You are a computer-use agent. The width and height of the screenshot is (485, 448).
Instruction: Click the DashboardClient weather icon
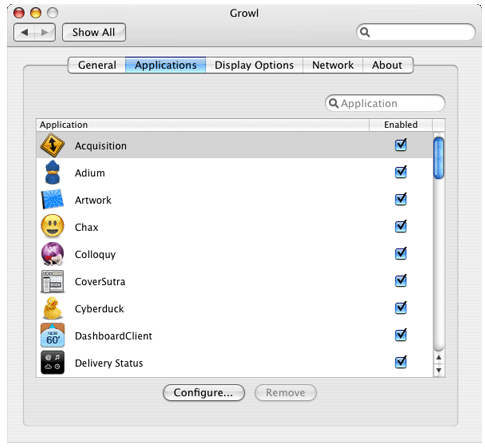tap(52, 336)
